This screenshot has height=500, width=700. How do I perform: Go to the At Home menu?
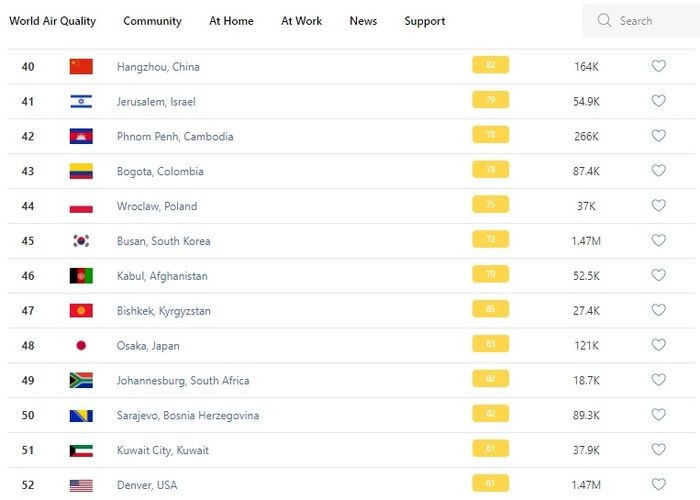pos(231,21)
